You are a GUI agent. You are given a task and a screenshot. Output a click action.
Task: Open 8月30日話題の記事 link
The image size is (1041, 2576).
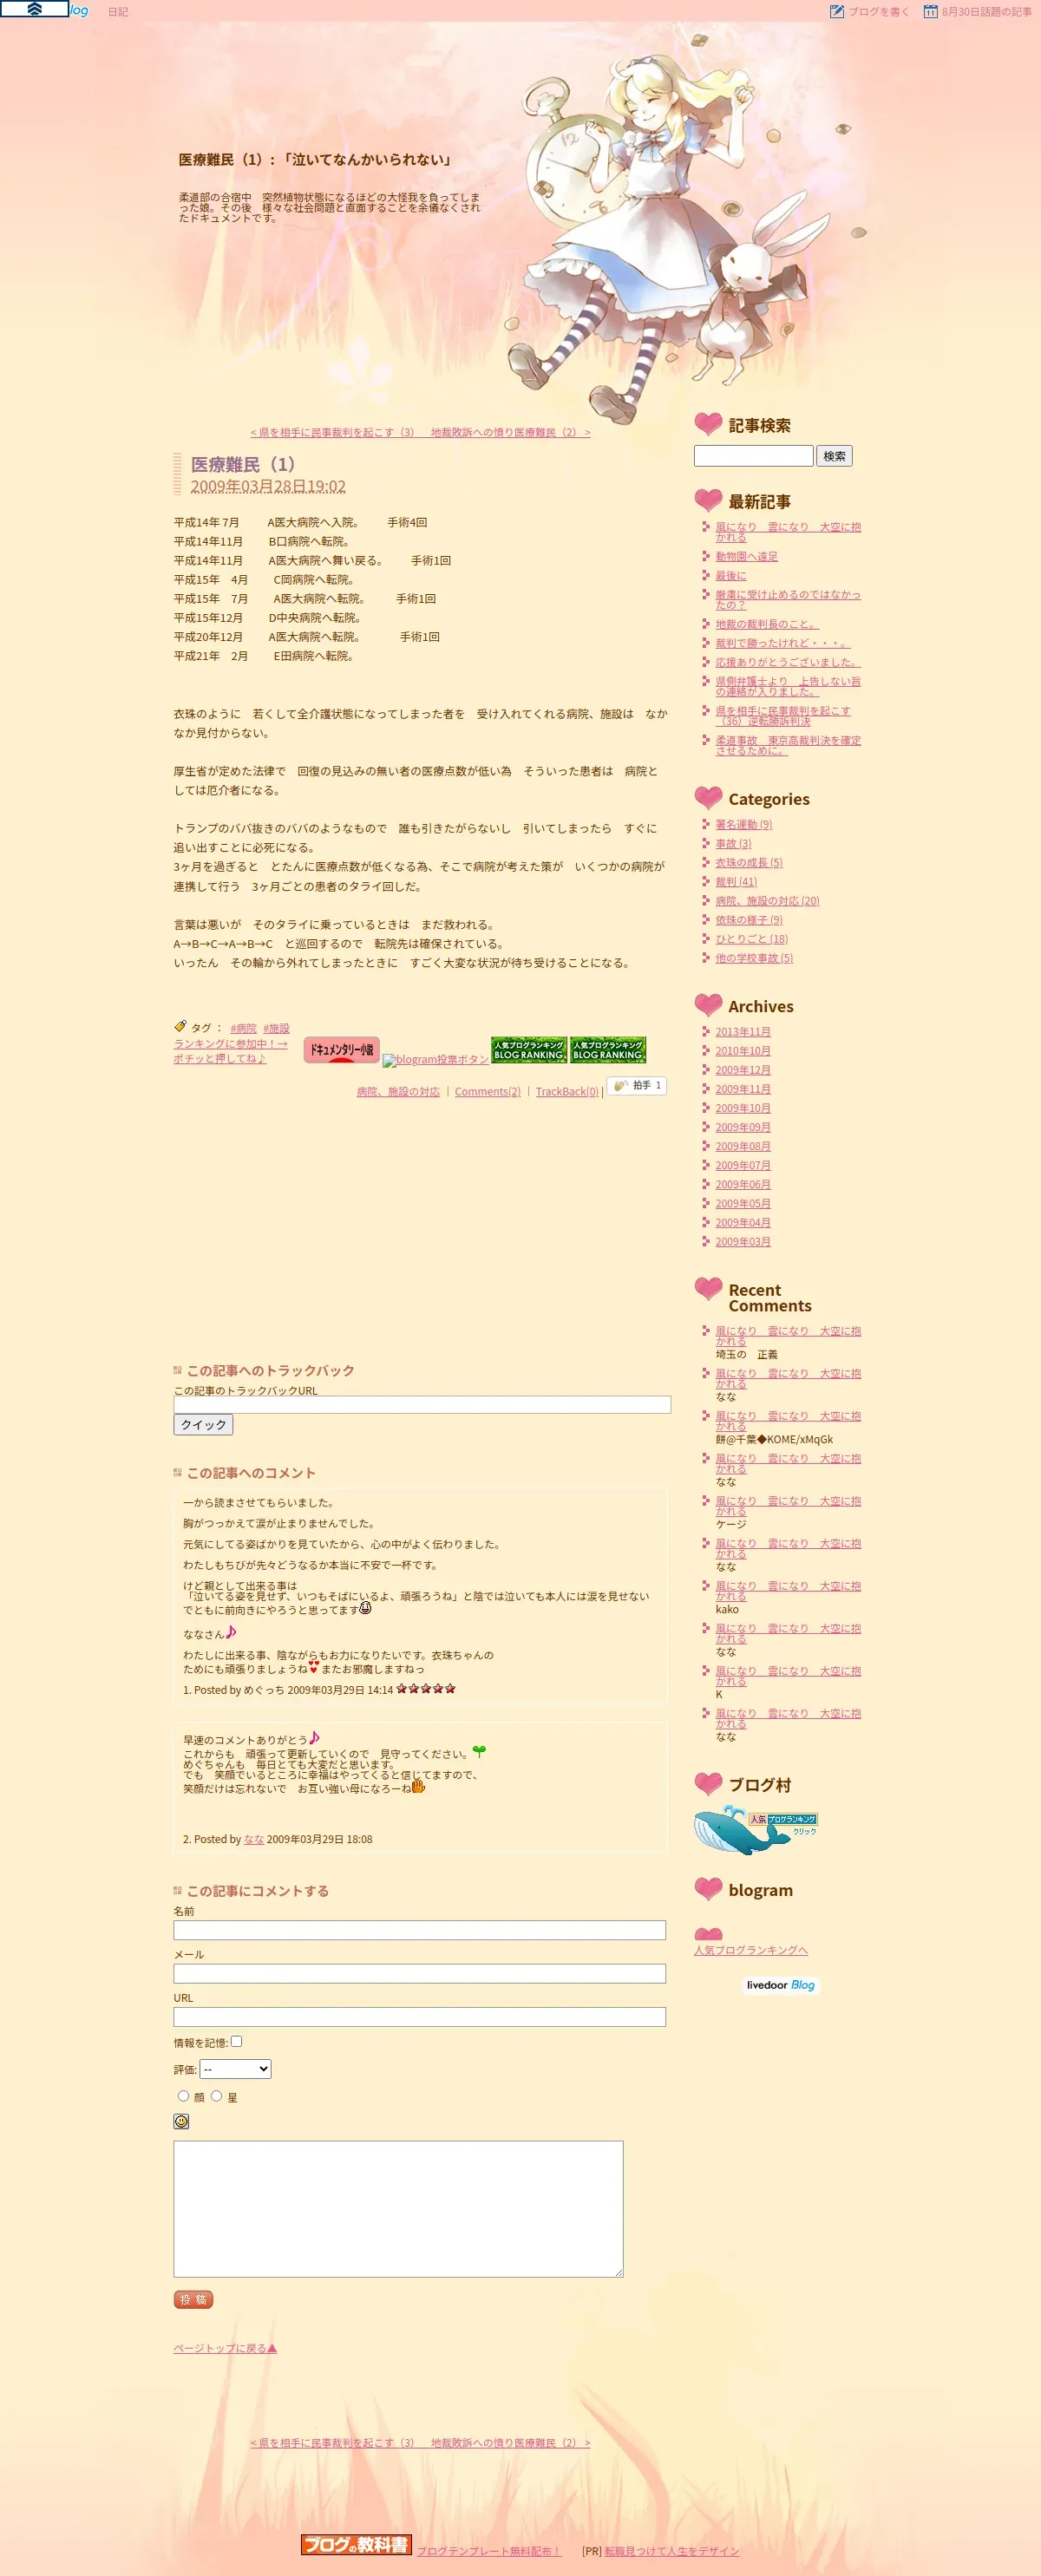tap(986, 12)
